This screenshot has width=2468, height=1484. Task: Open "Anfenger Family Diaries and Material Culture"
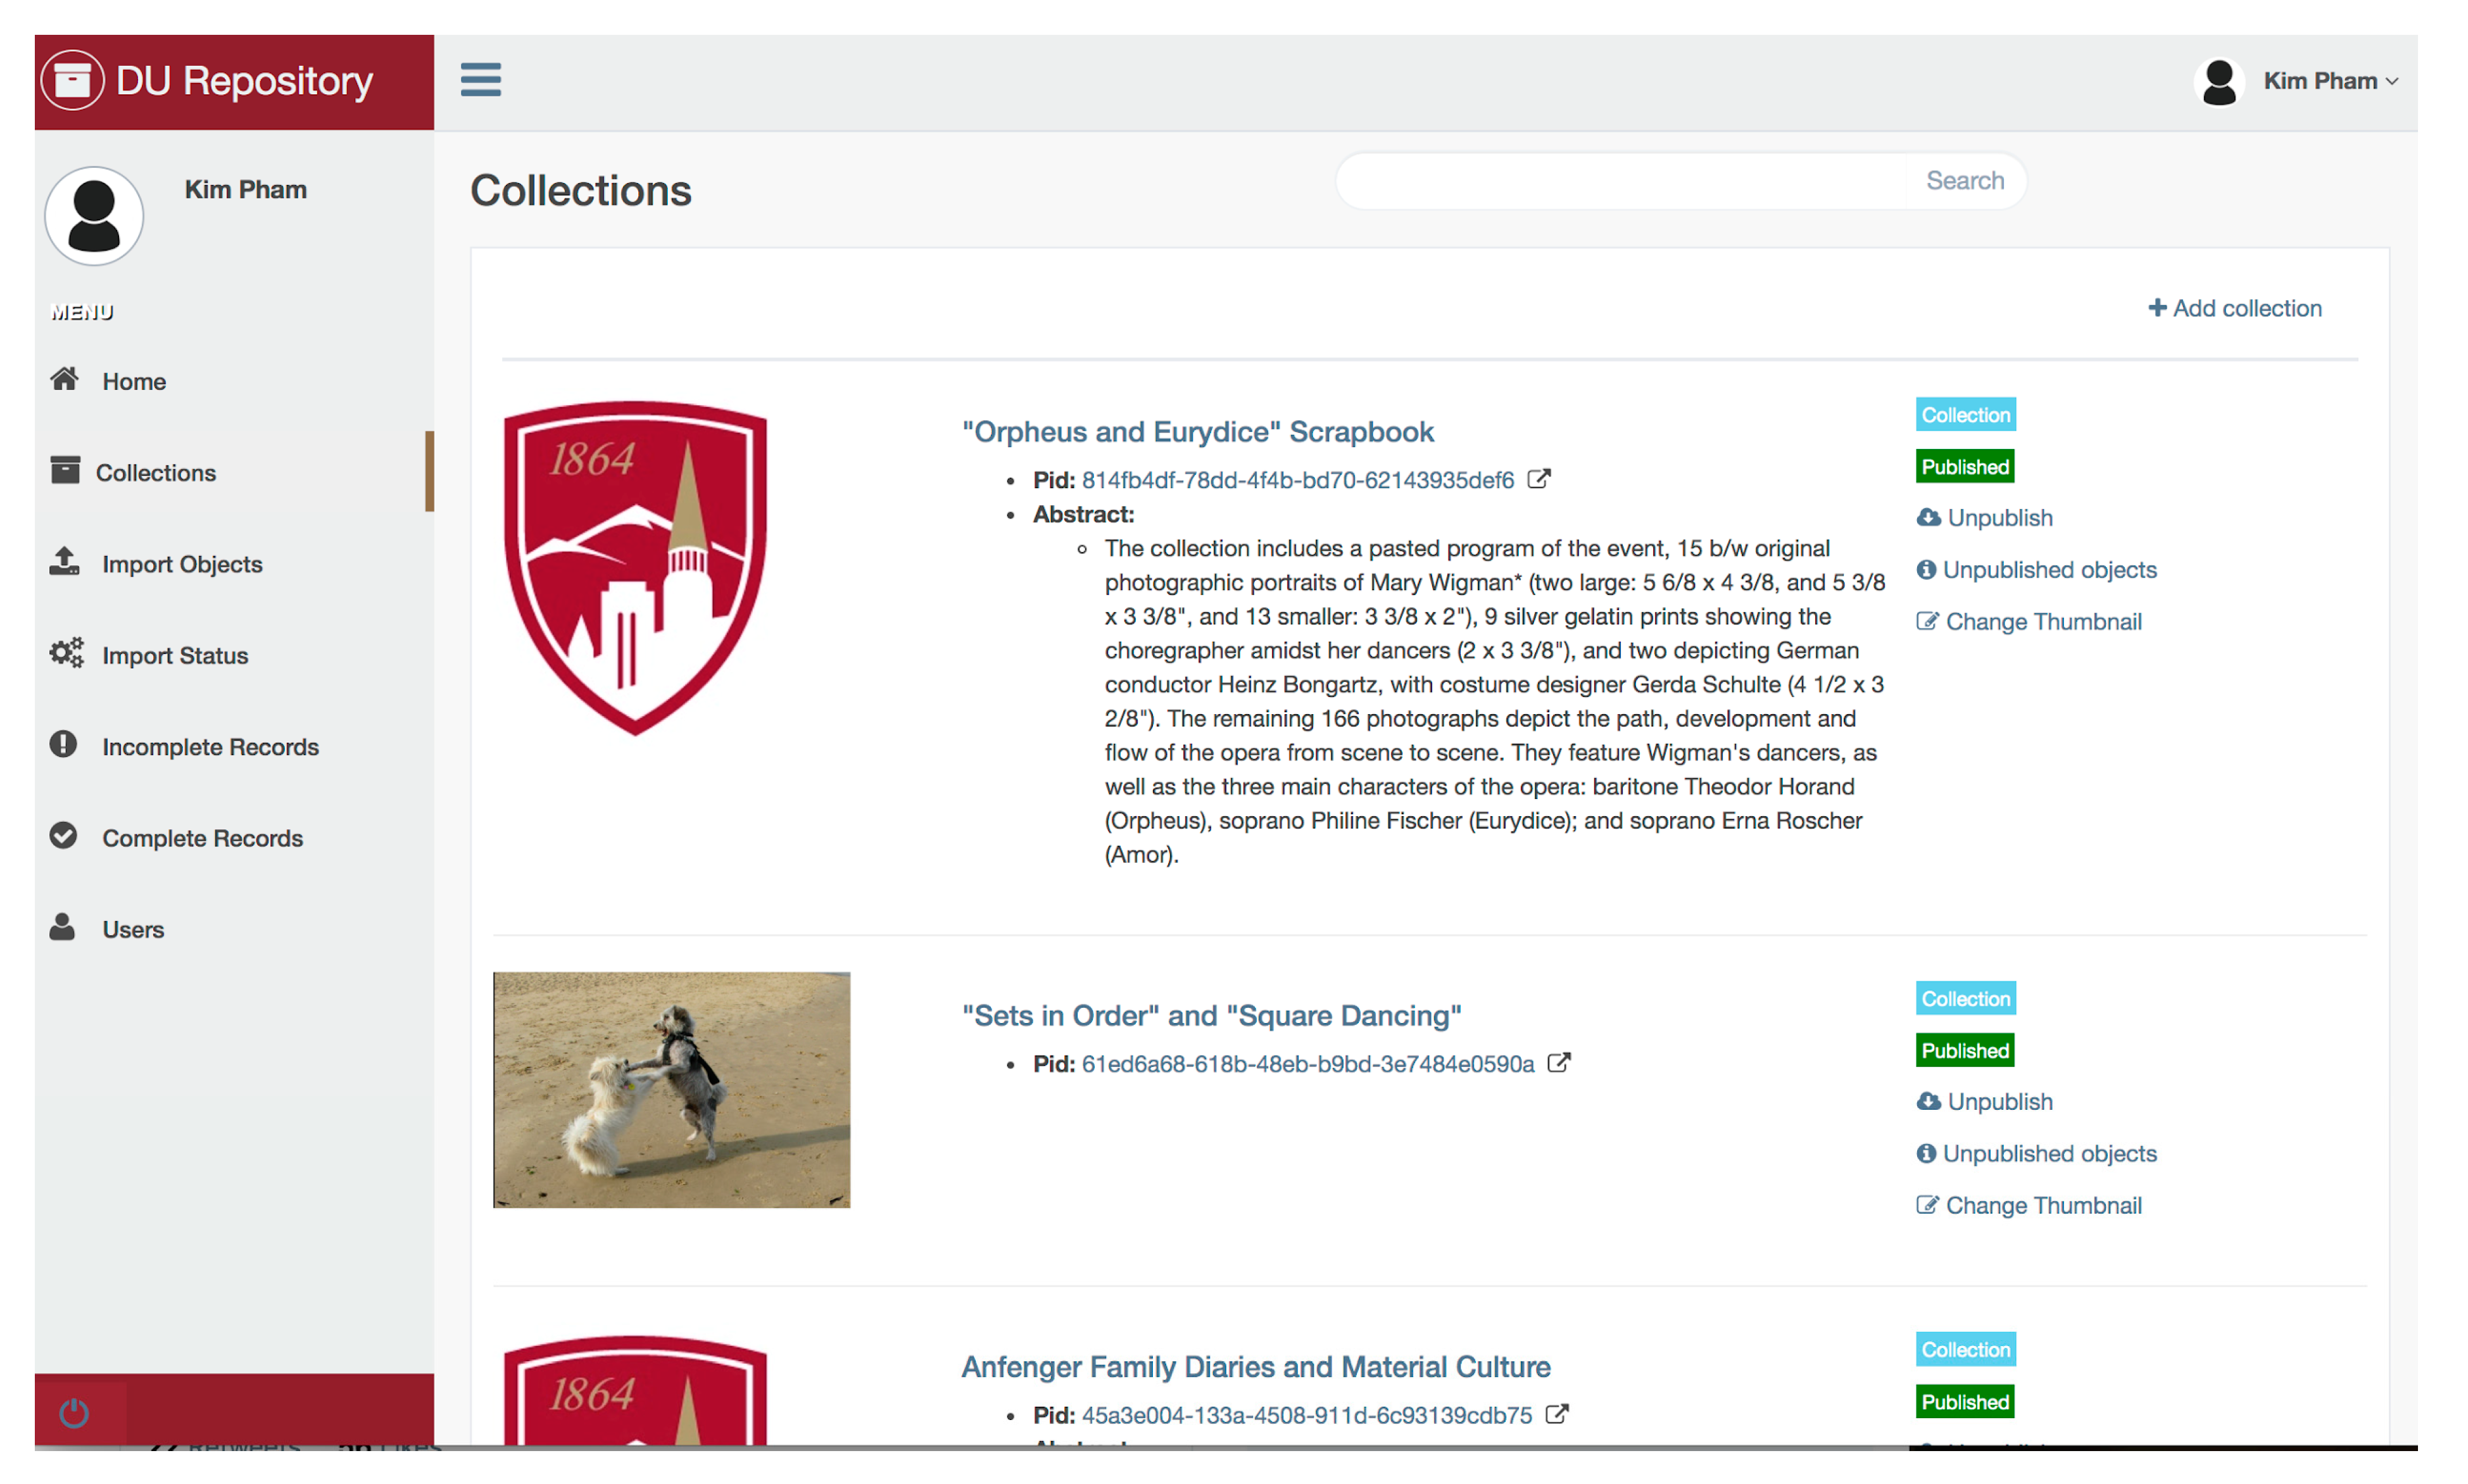pyautogui.click(x=1255, y=1366)
